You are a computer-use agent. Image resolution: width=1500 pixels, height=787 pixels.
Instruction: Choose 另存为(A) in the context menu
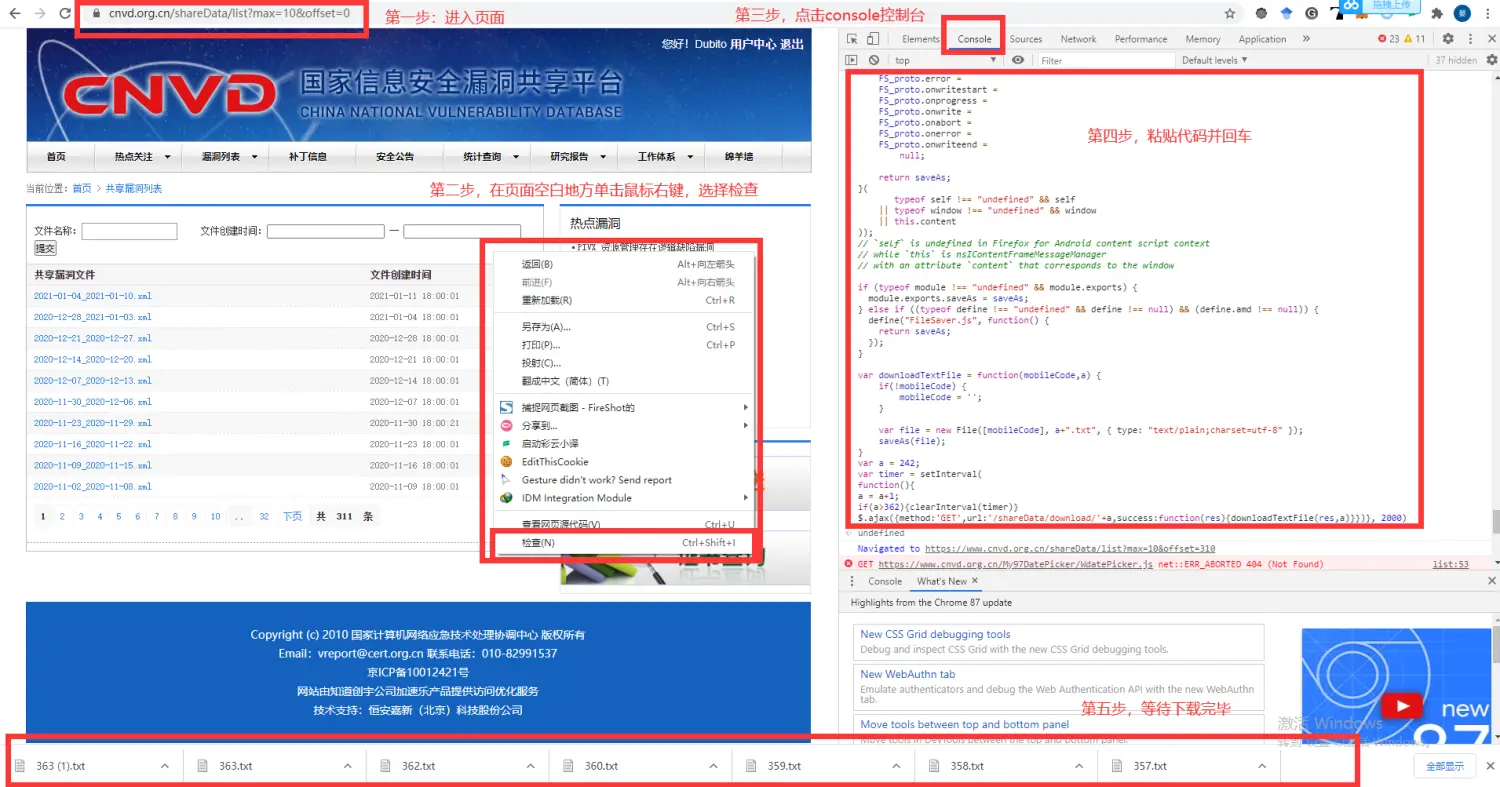click(x=627, y=326)
